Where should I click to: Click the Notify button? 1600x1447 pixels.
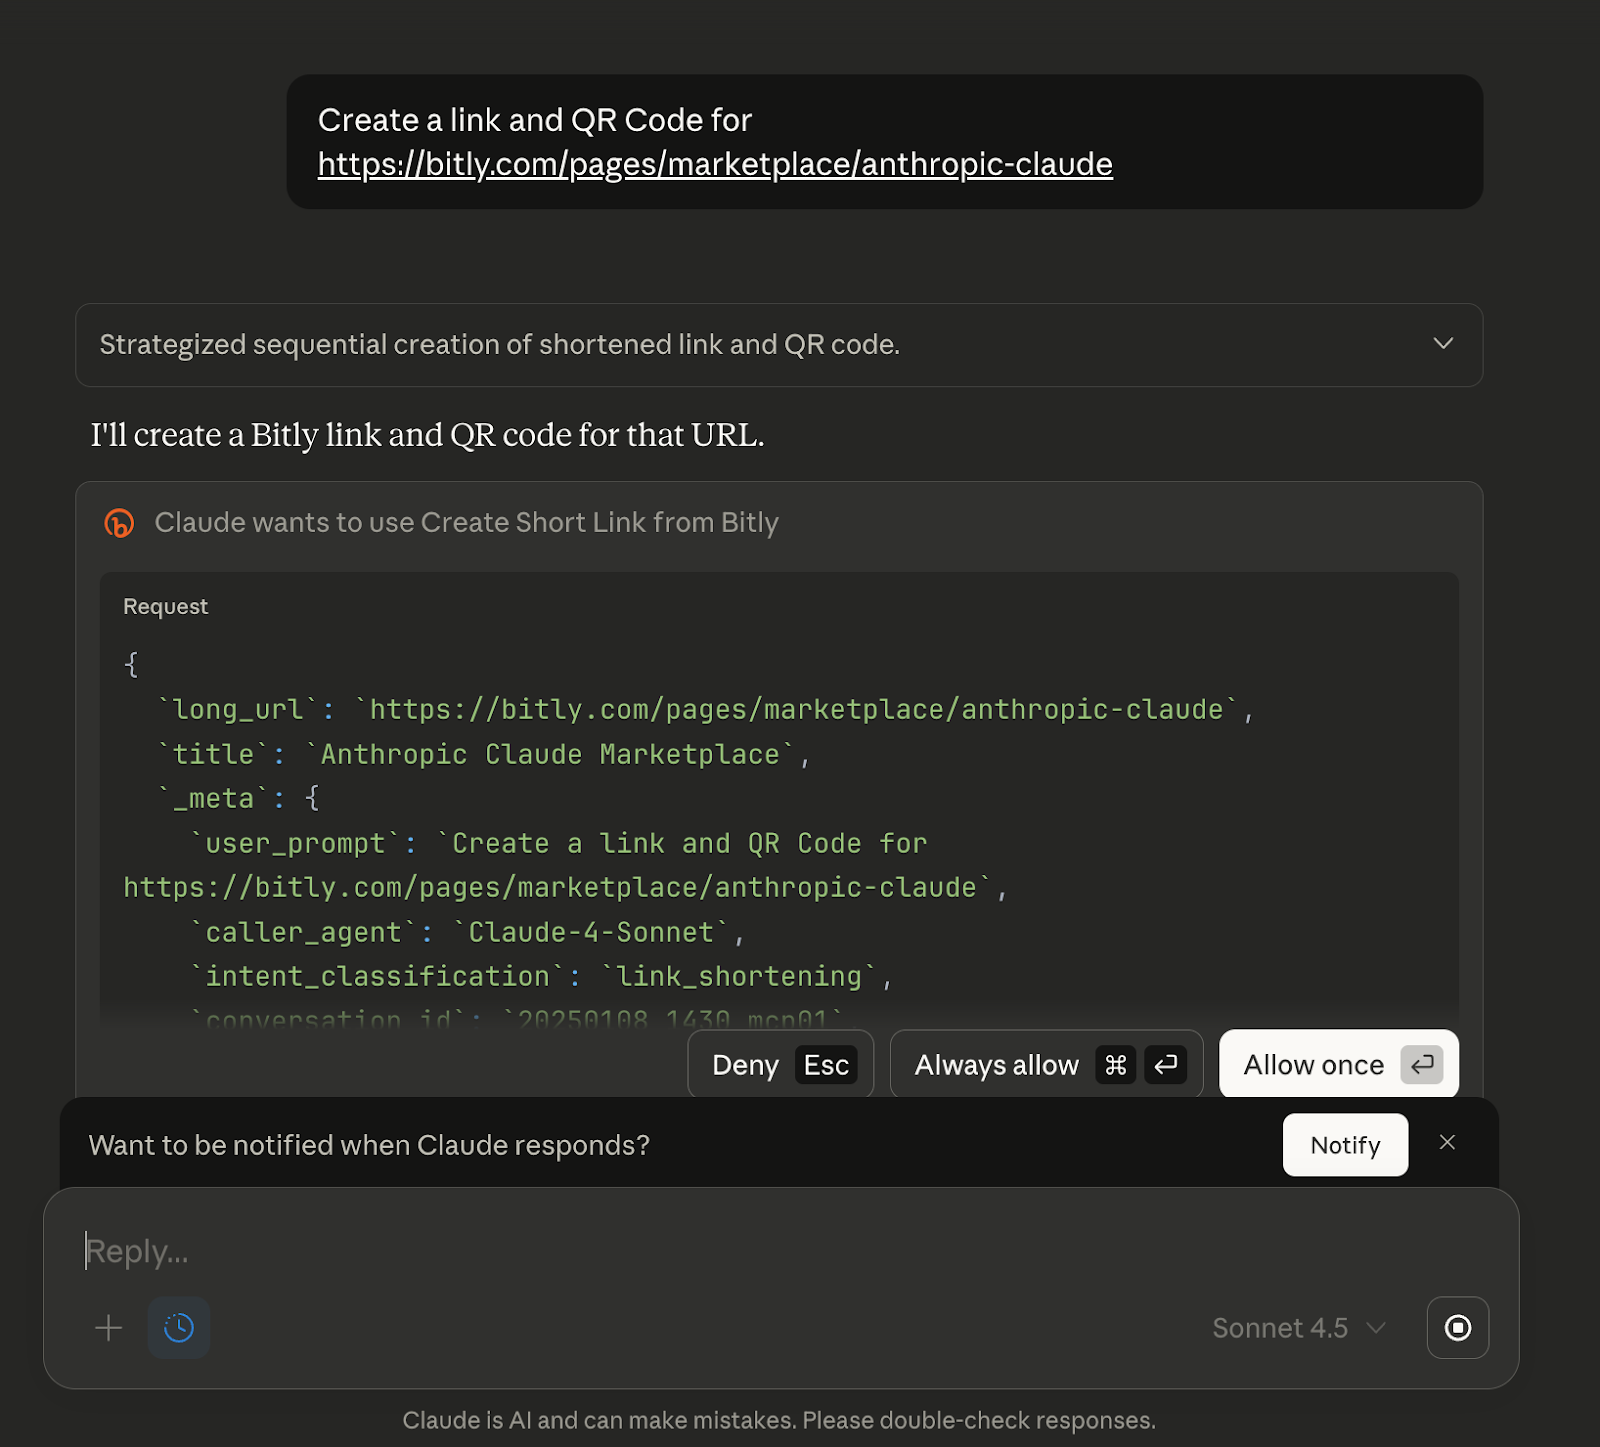(x=1345, y=1145)
